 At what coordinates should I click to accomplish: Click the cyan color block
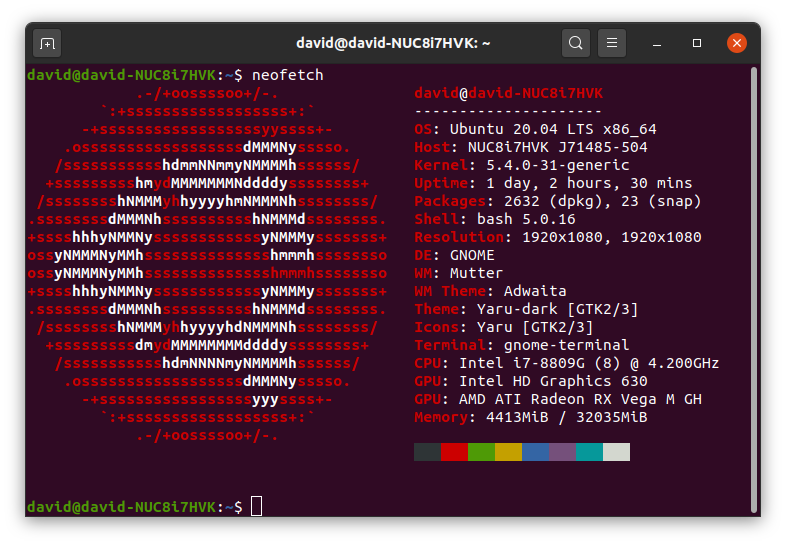[x=590, y=452]
